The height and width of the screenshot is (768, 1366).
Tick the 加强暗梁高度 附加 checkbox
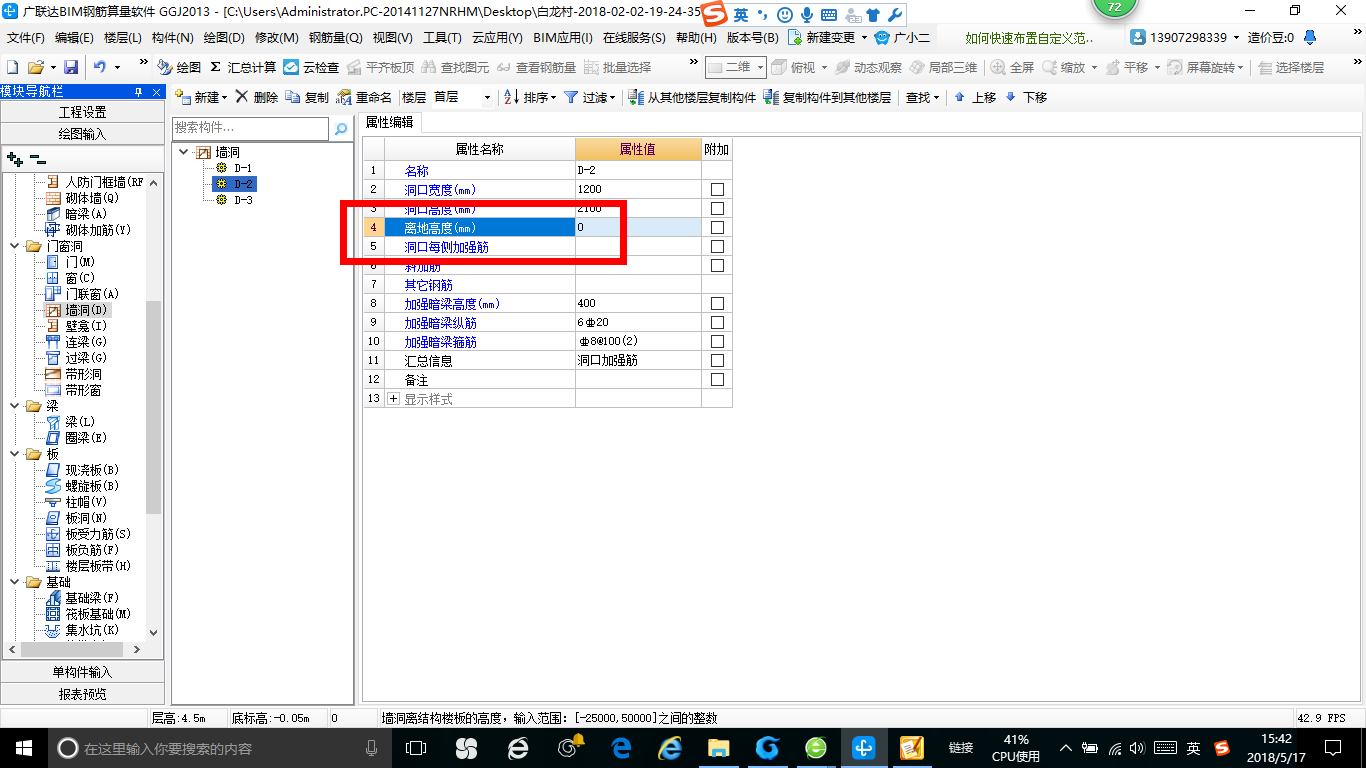pyautogui.click(x=717, y=304)
